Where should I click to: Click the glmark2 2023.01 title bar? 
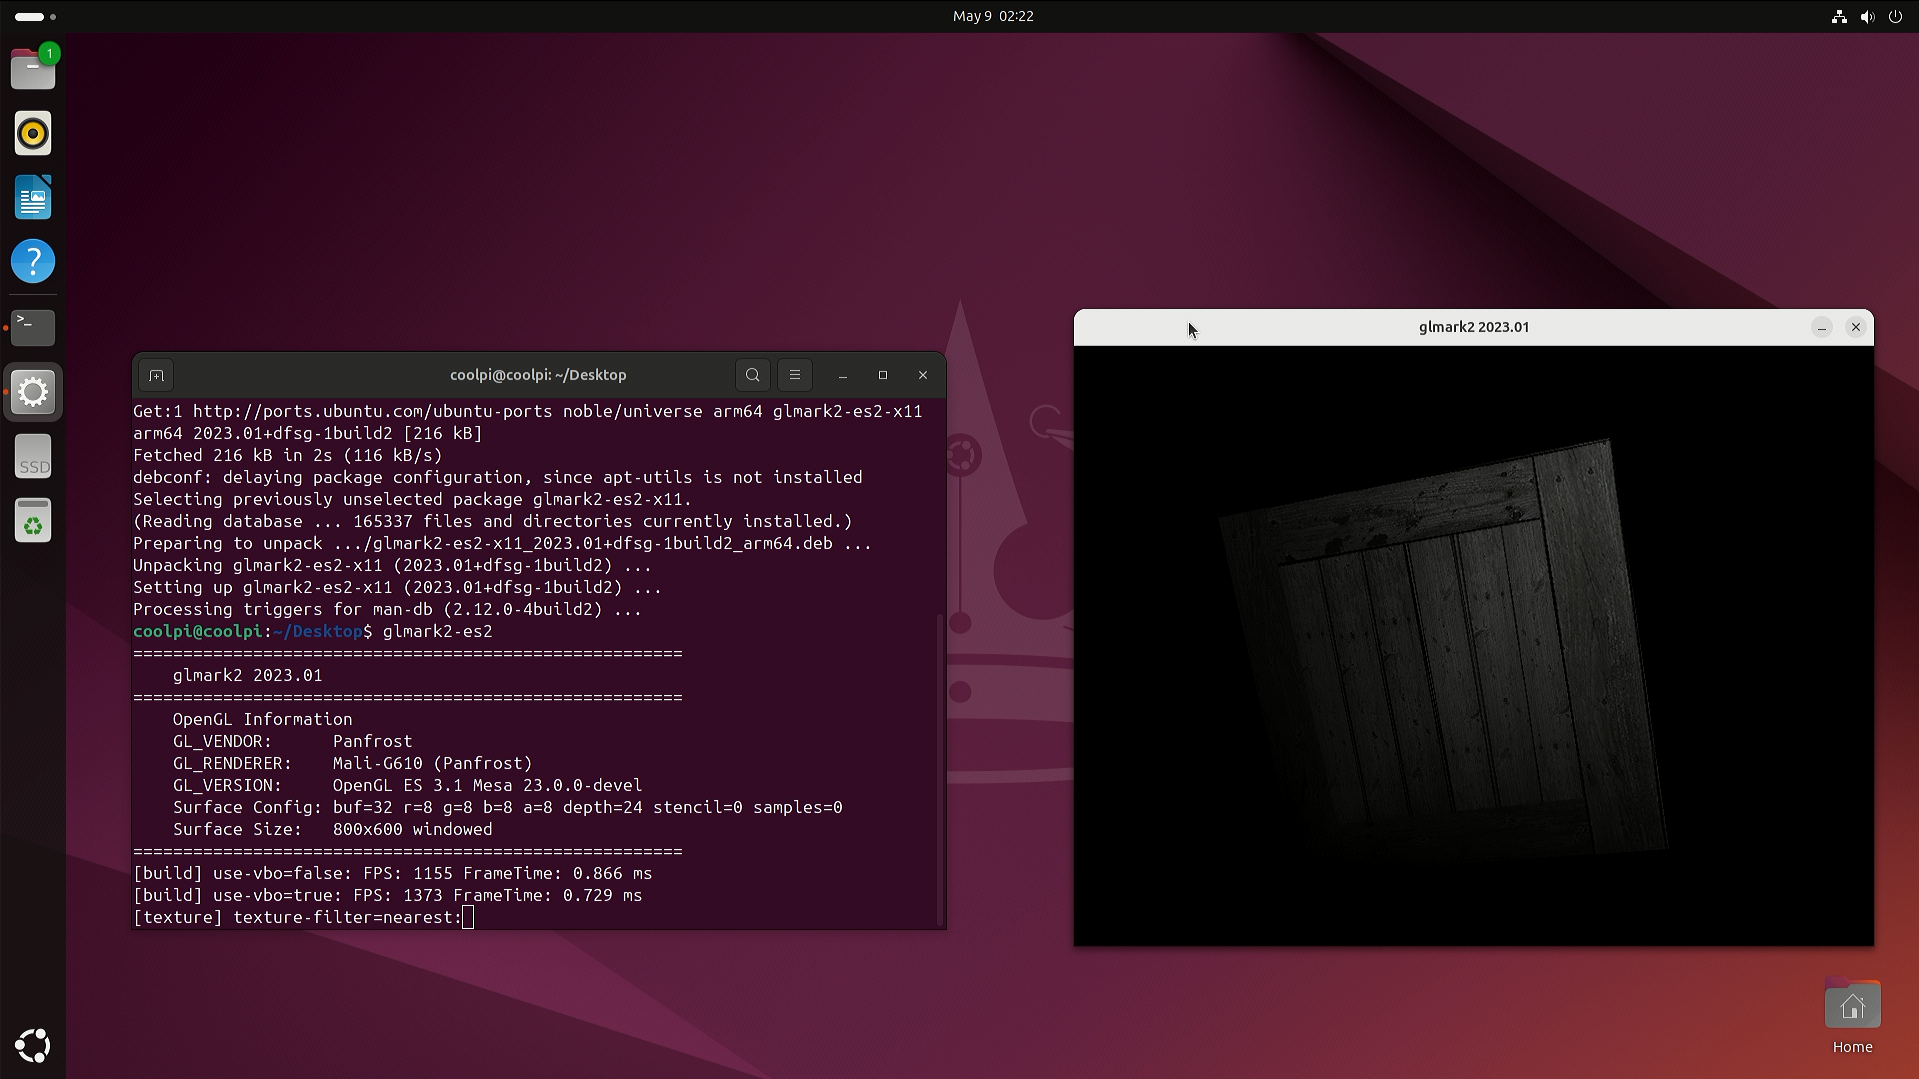pyautogui.click(x=1473, y=327)
